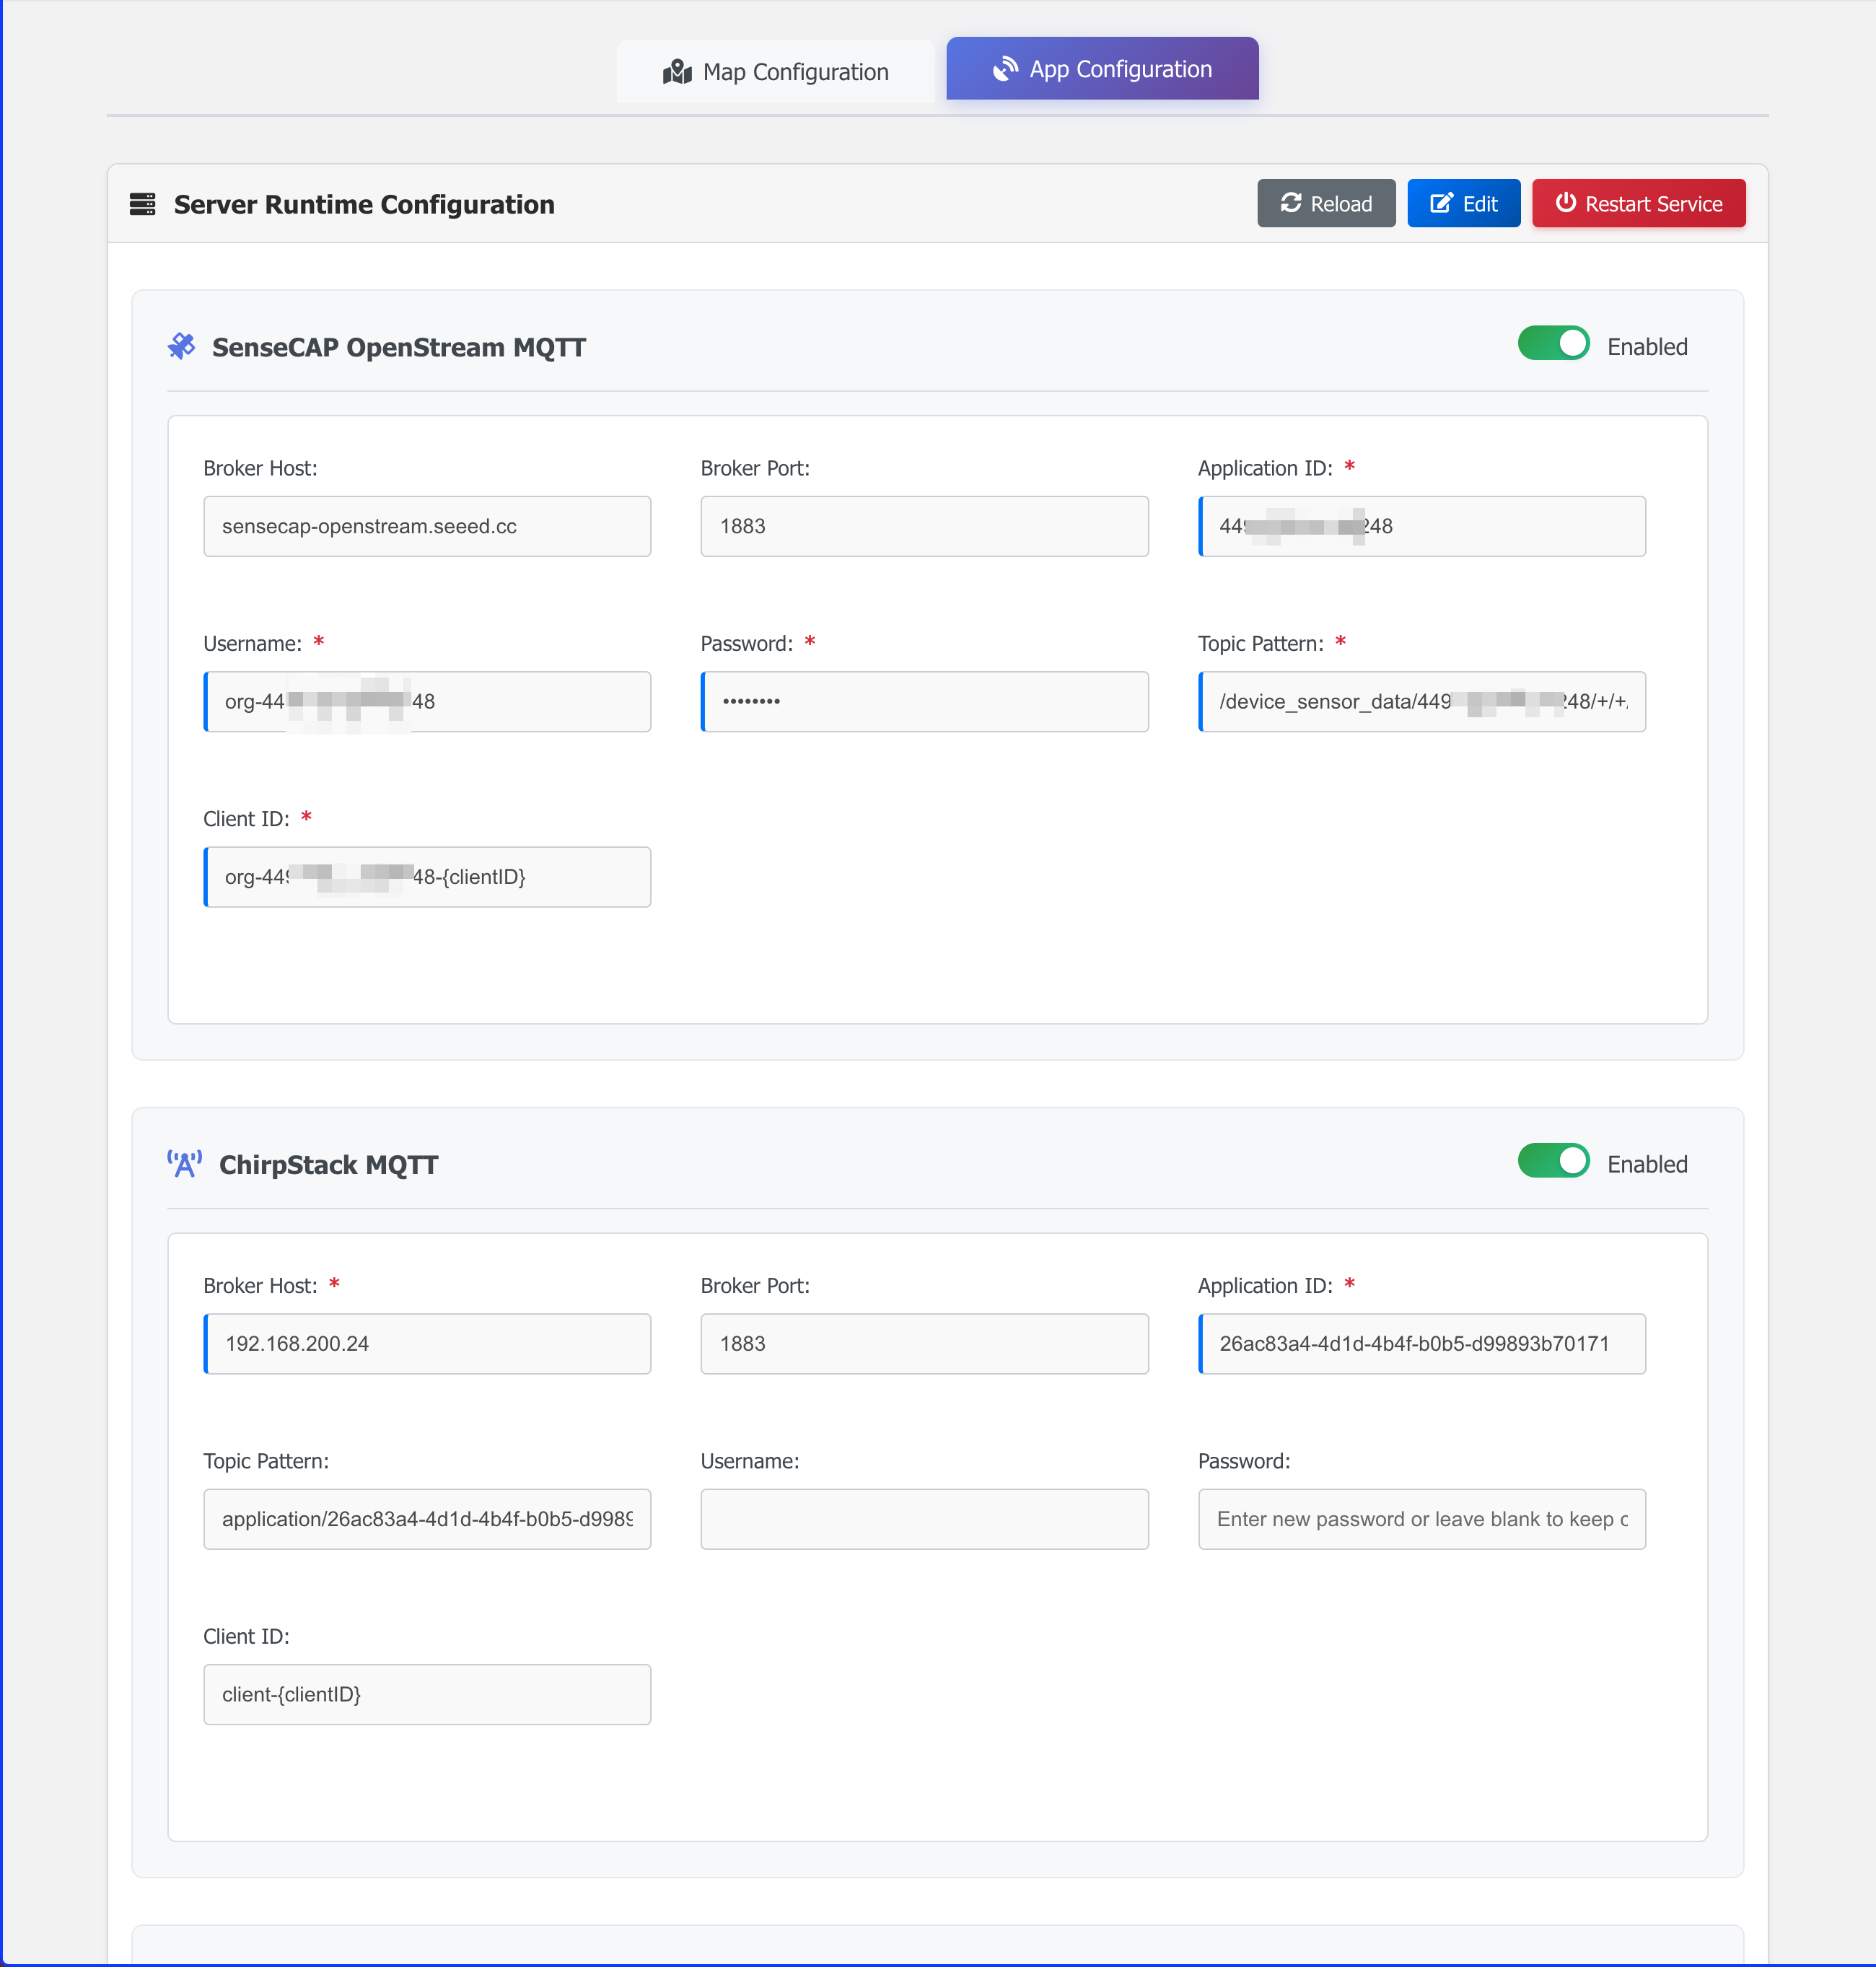Click the SenseCAP Client ID field
Screen dimensions: 1876x1967
[x=427, y=877]
